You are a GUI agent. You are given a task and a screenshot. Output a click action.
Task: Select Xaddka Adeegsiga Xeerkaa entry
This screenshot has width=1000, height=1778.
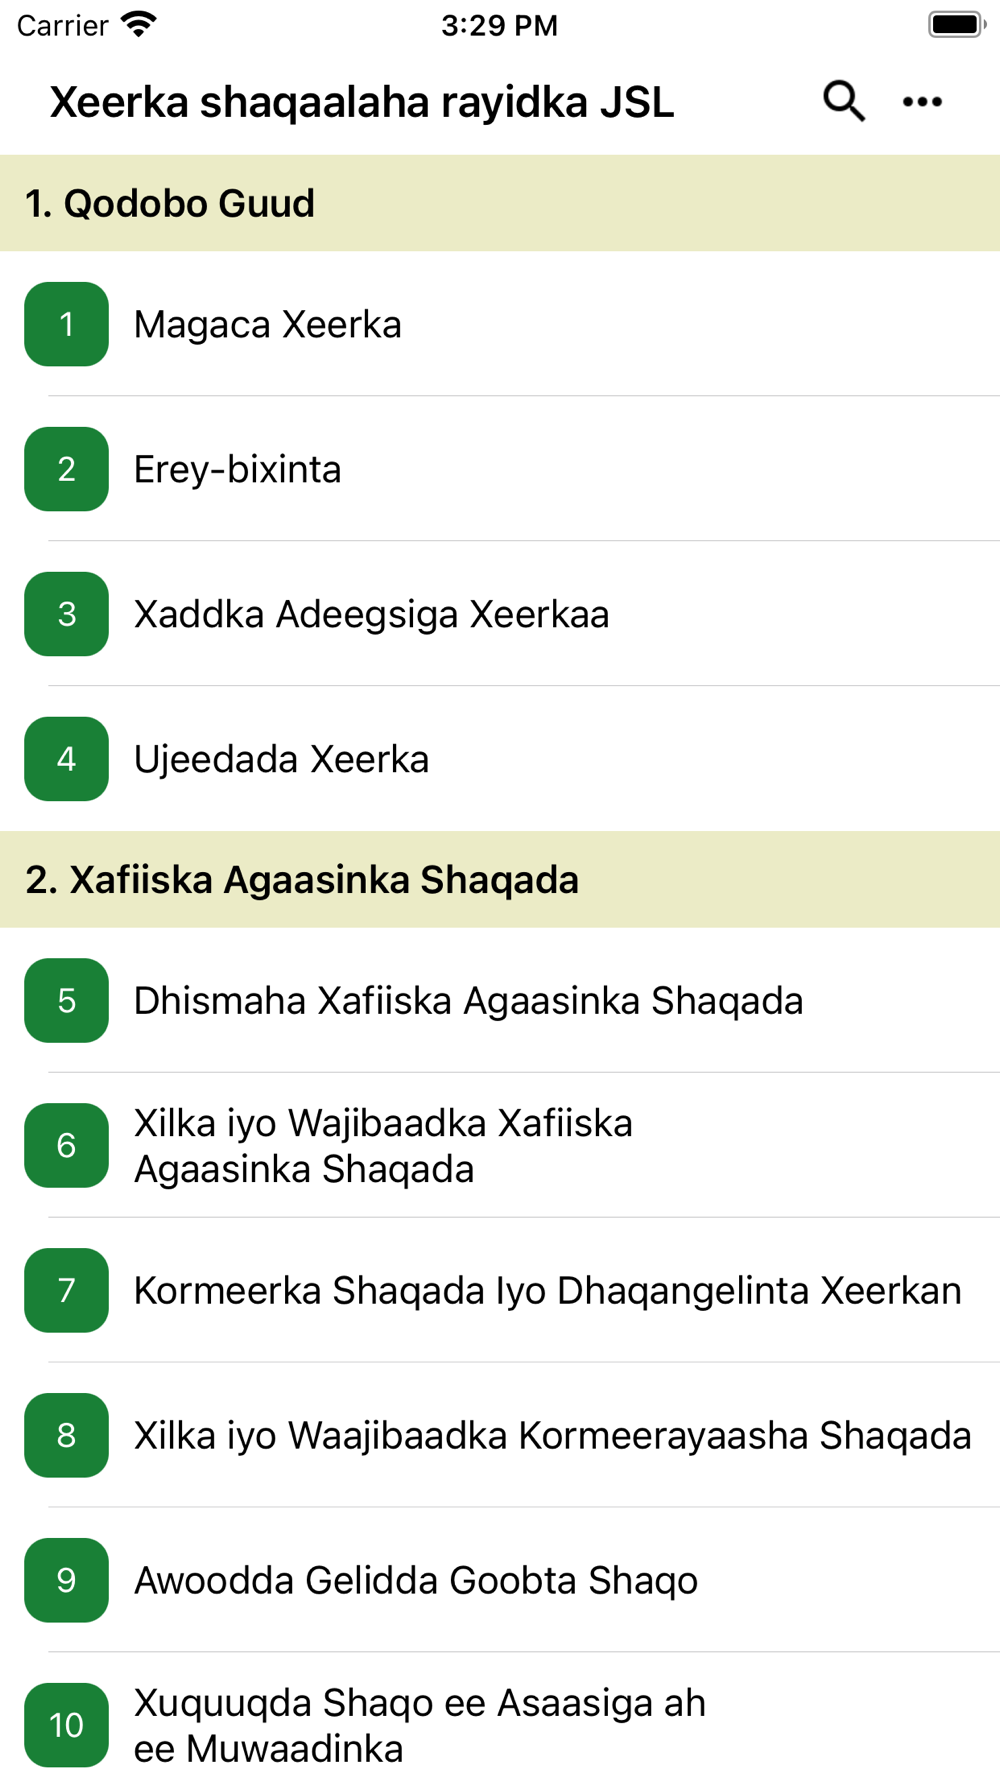tap(371, 614)
